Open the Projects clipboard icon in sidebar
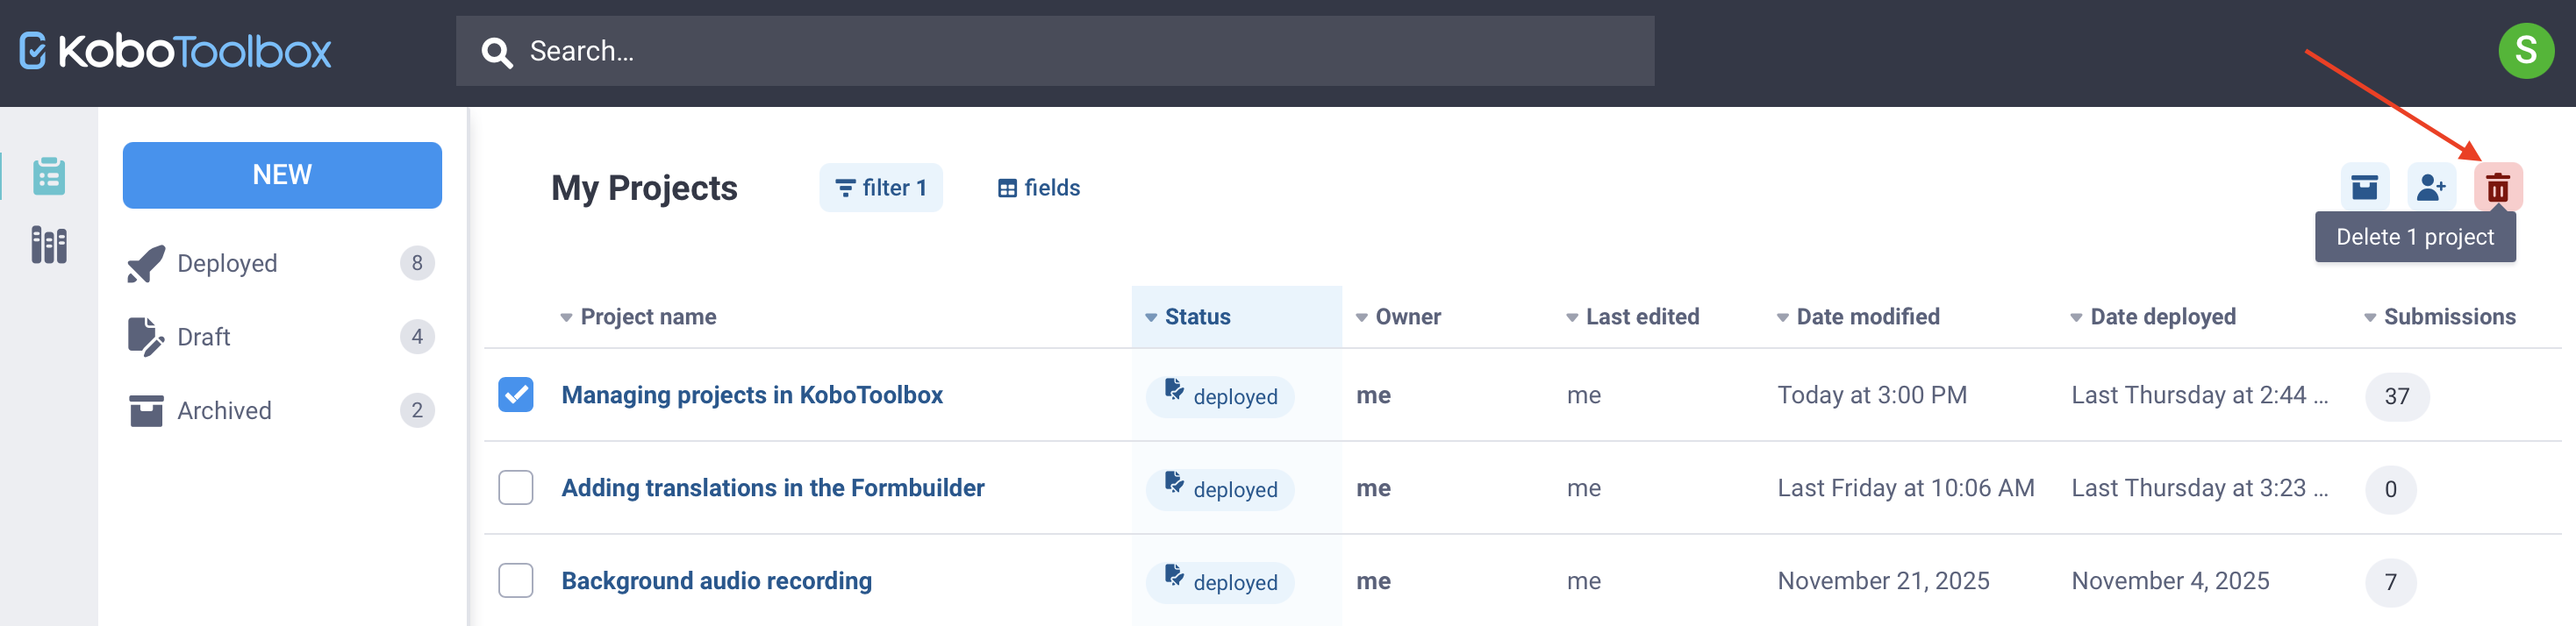 (49, 176)
